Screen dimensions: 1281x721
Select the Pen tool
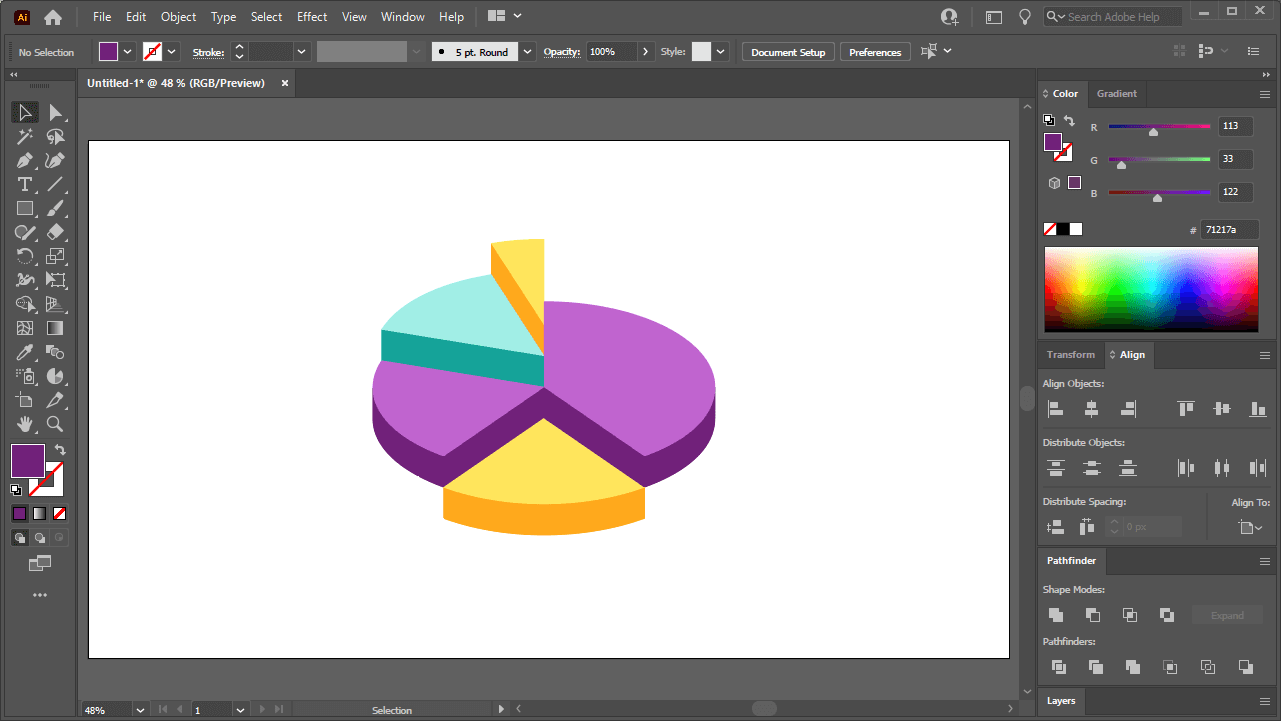tap(25, 161)
